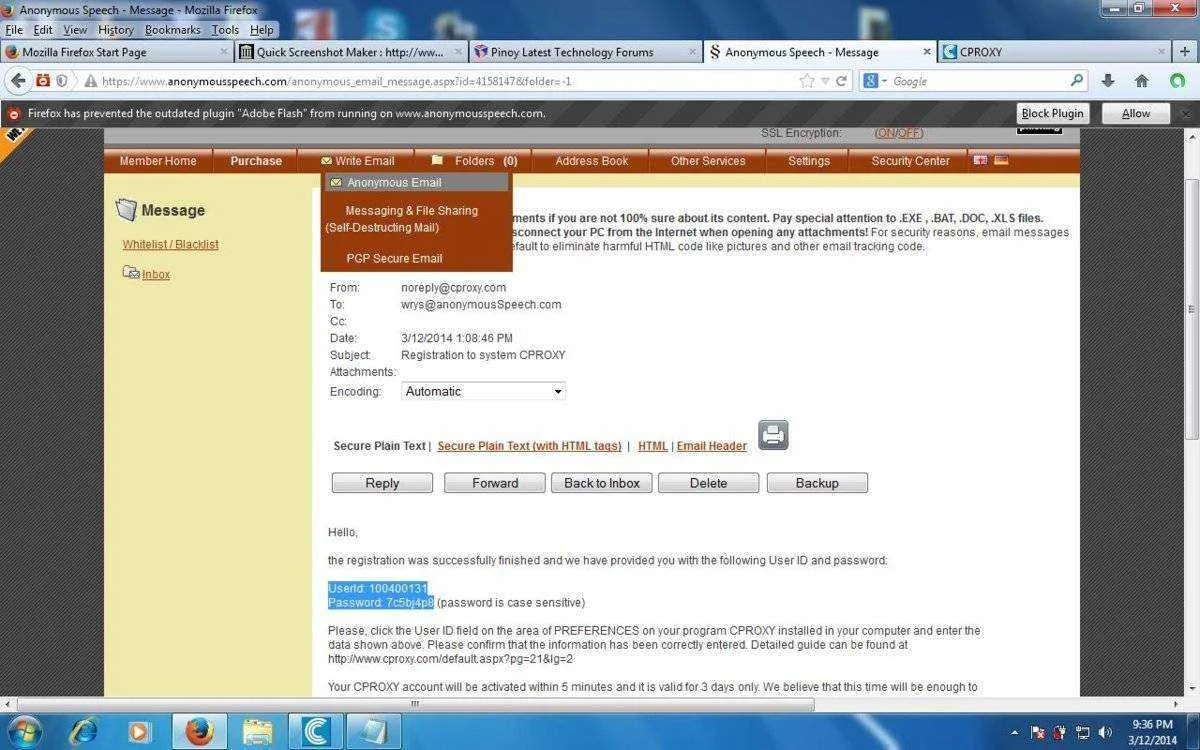This screenshot has width=1200, height=750.
Task: Open the Help menu
Action: (x=262, y=30)
